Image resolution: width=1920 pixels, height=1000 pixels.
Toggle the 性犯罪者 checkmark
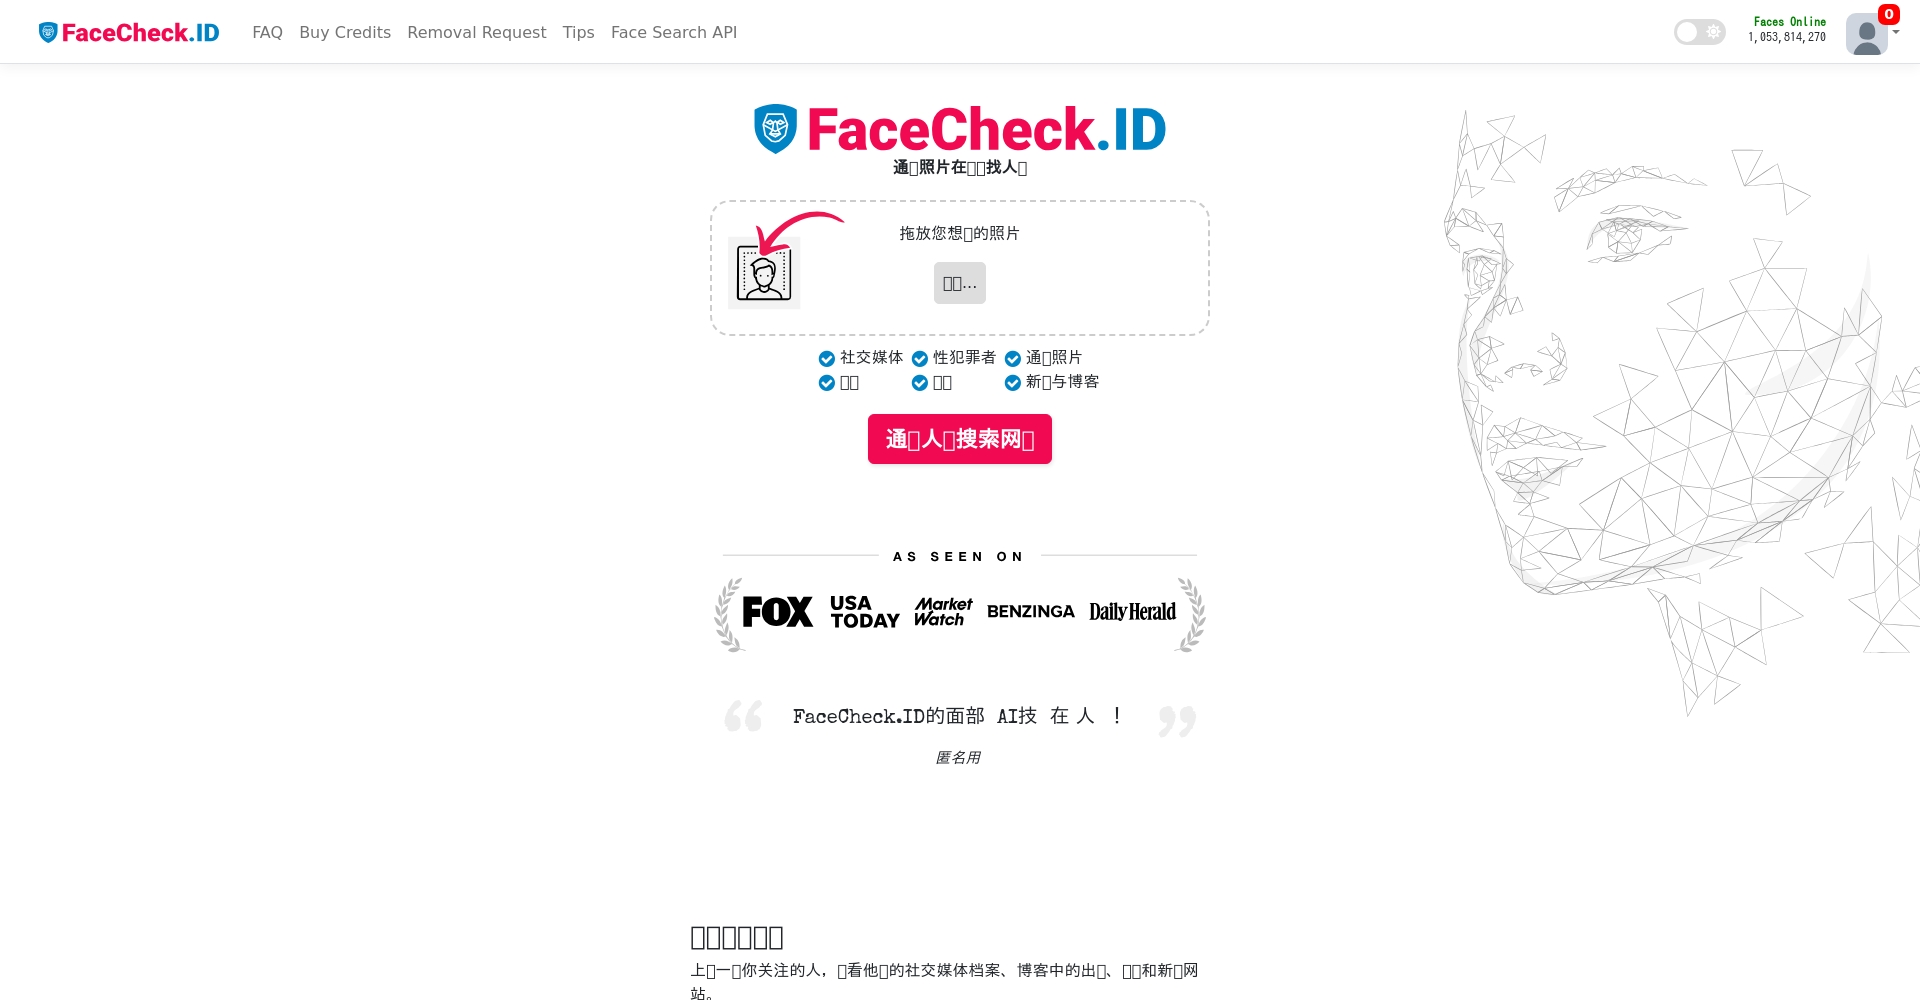[x=919, y=359]
